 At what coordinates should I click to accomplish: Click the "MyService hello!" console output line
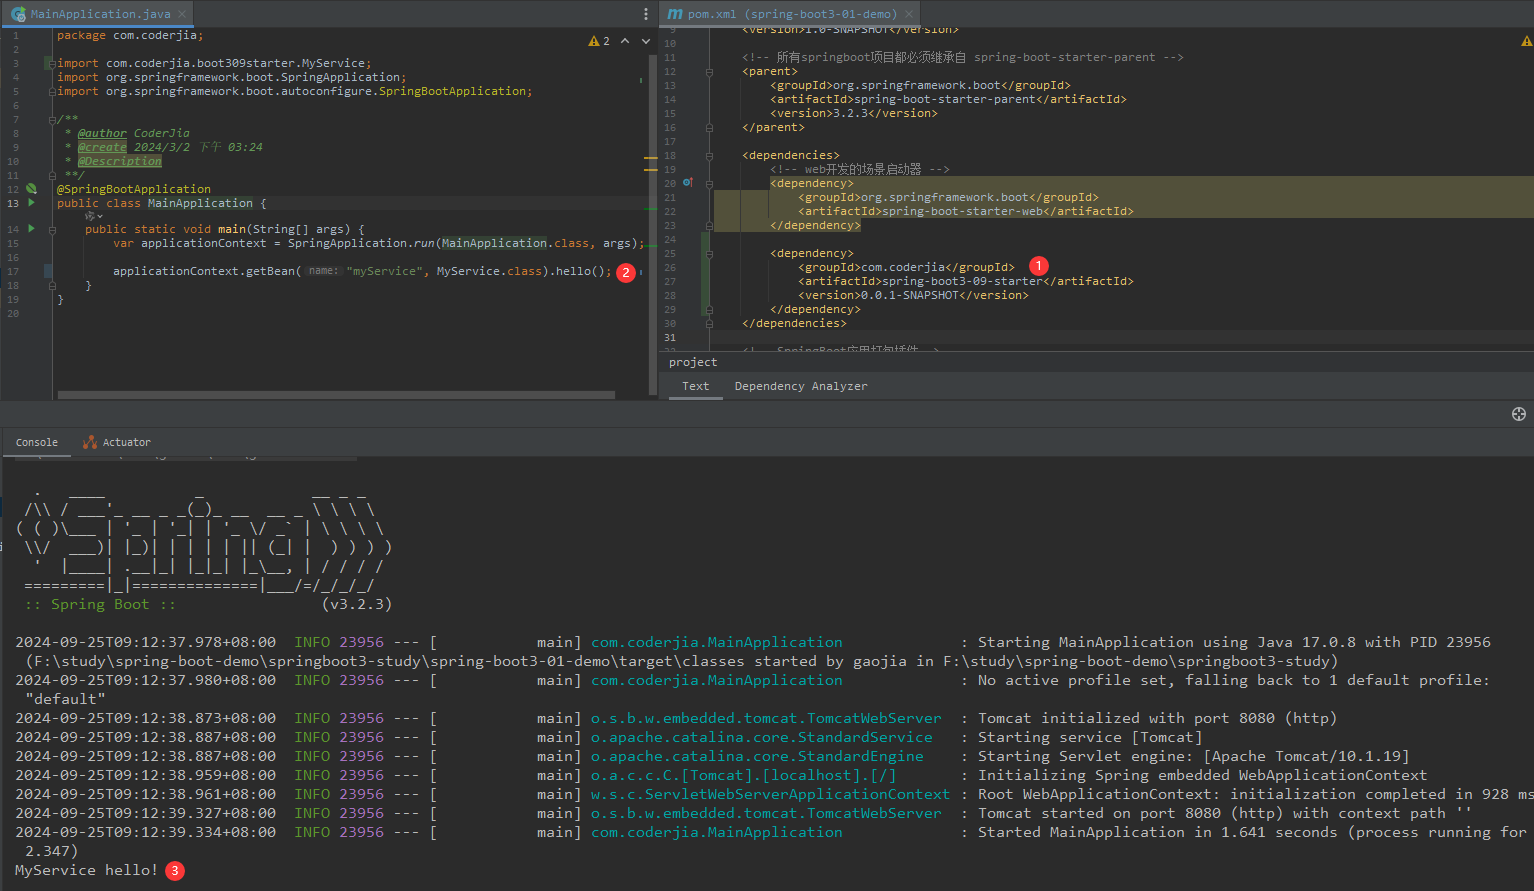point(86,870)
